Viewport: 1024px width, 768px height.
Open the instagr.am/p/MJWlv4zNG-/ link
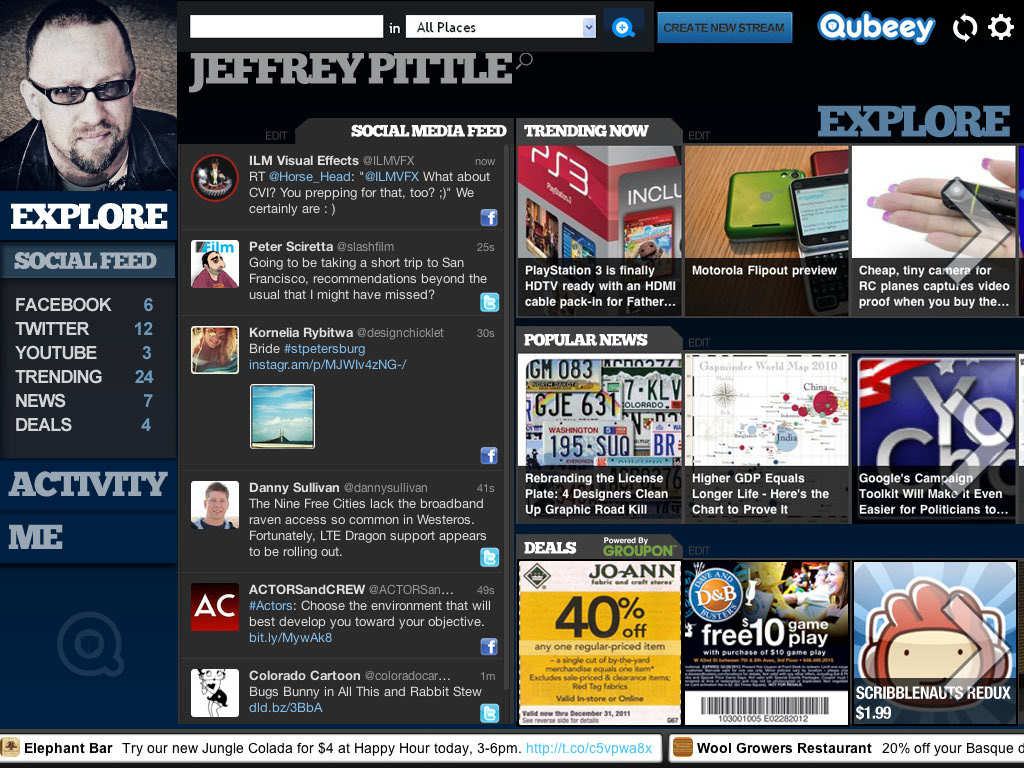(x=327, y=364)
